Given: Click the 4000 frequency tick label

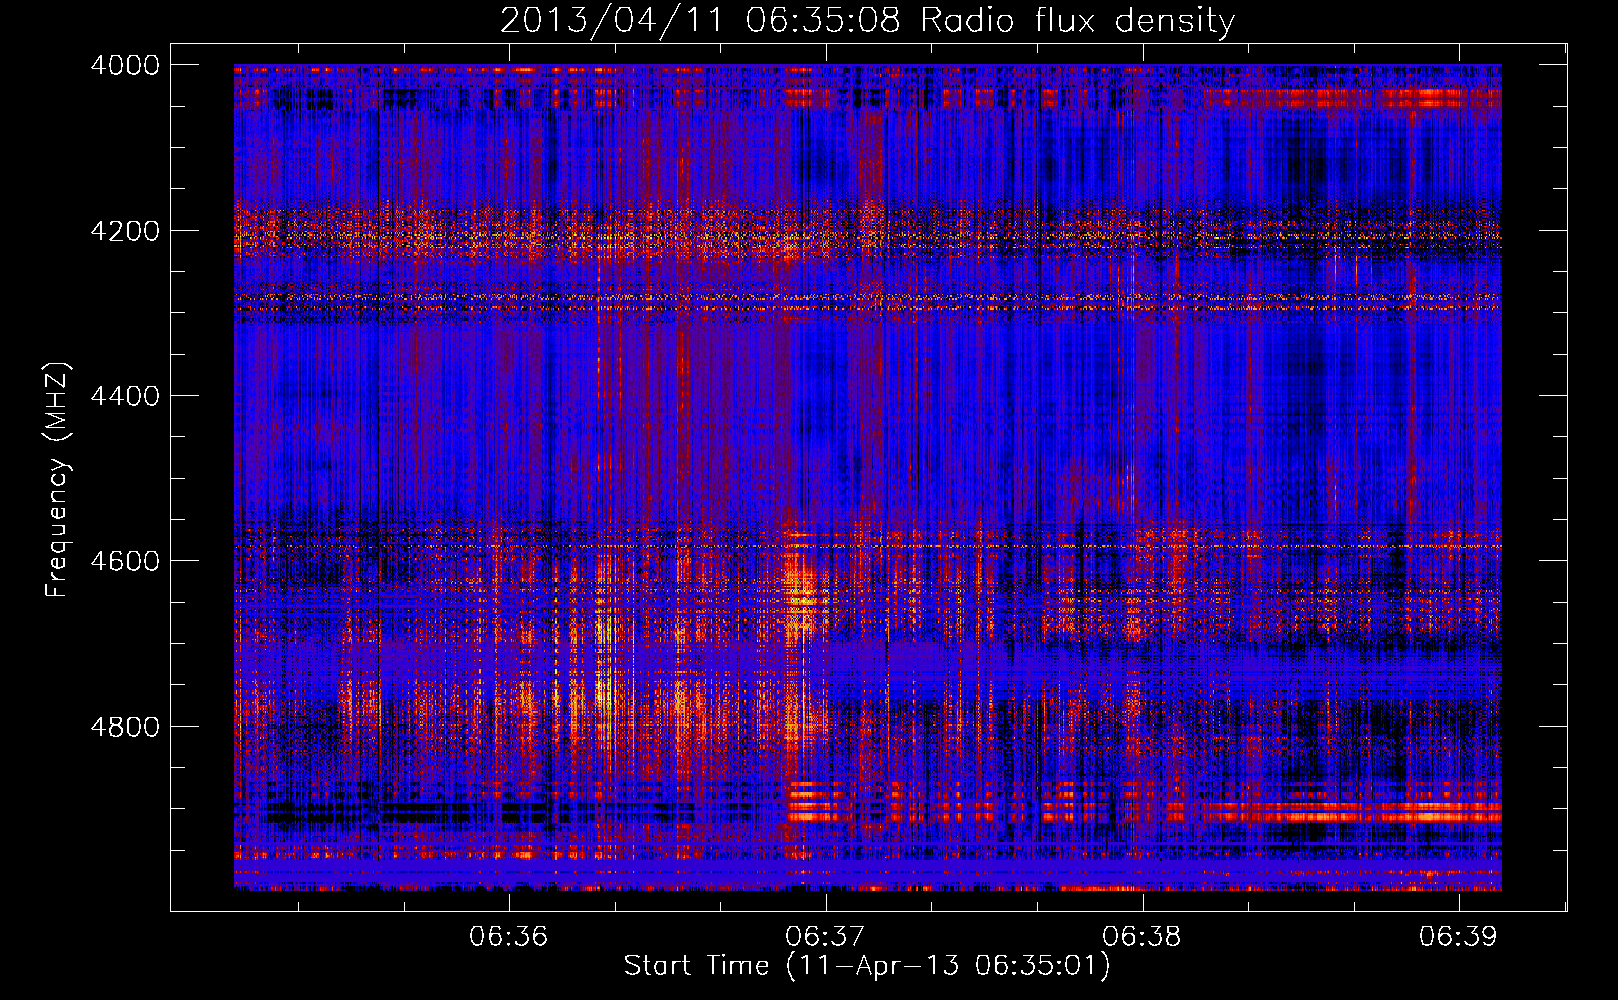Looking at the screenshot, I should [125, 65].
